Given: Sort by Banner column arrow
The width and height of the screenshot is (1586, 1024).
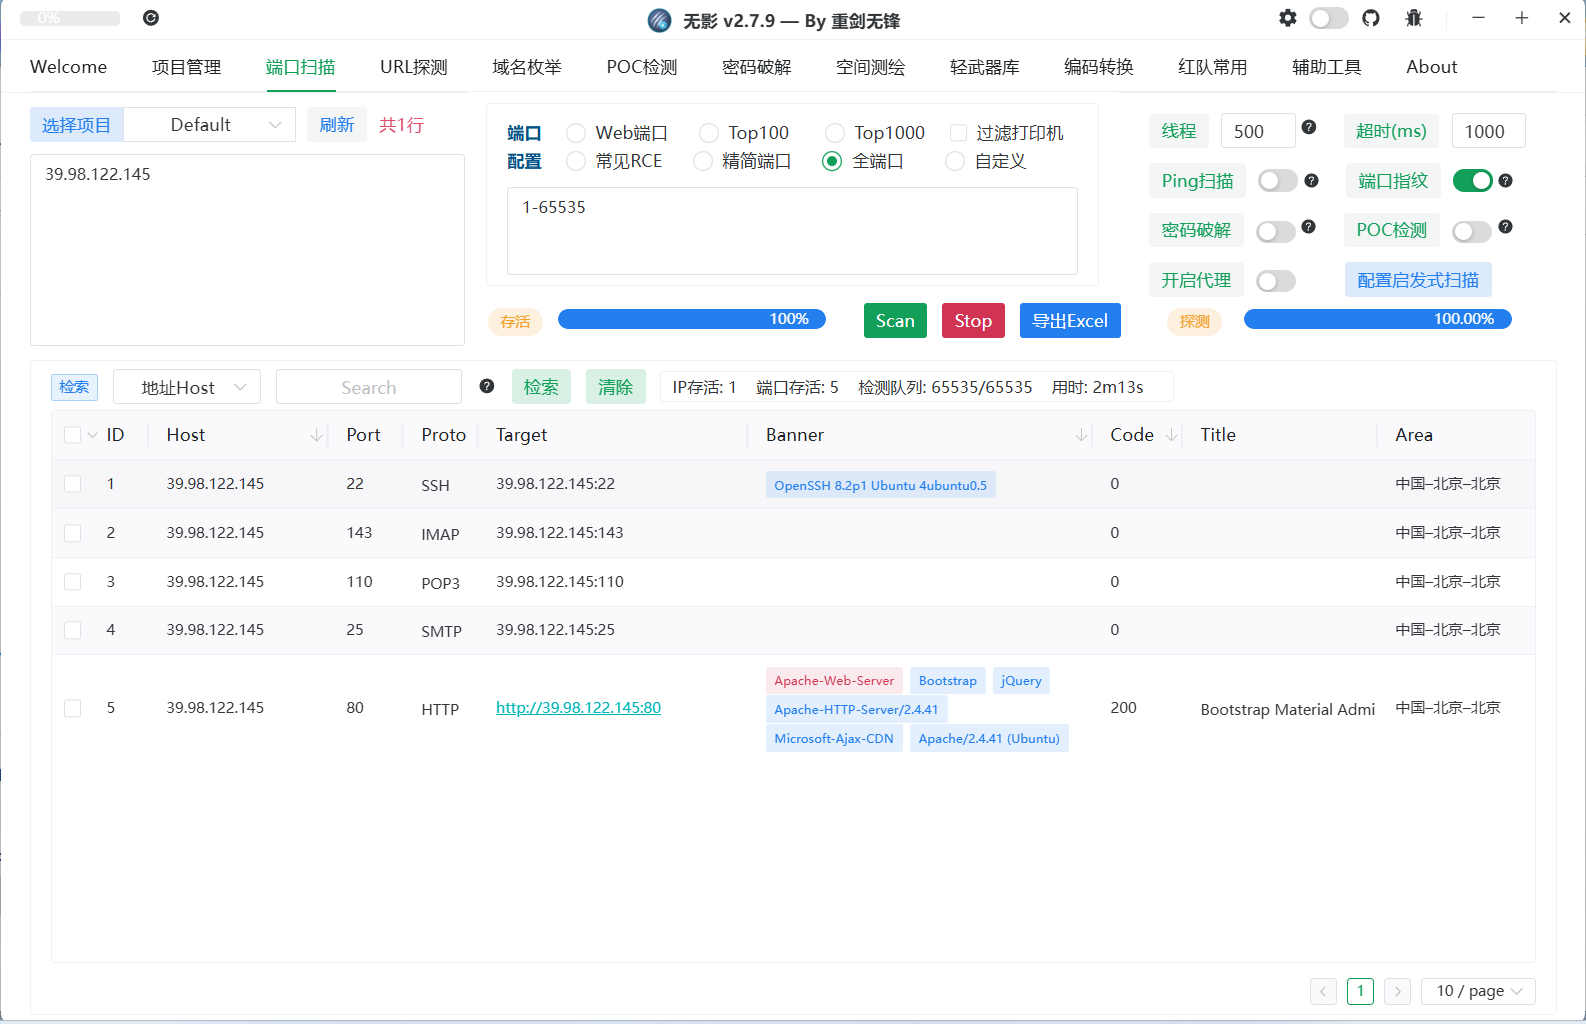Looking at the screenshot, I should point(1082,435).
